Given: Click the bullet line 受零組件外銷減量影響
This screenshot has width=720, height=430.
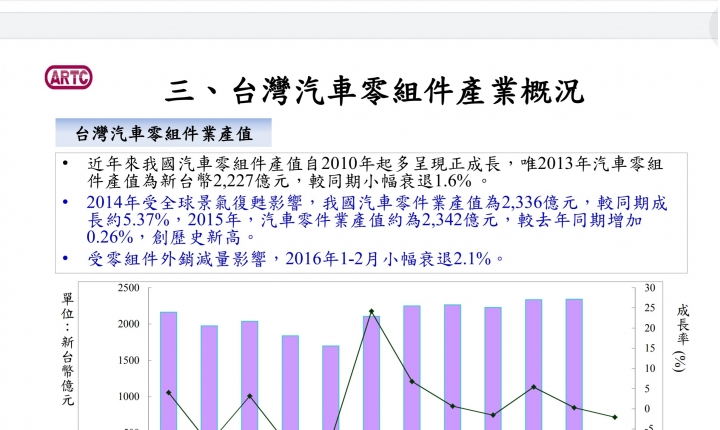Looking at the screenshot, I should point(295,260).
